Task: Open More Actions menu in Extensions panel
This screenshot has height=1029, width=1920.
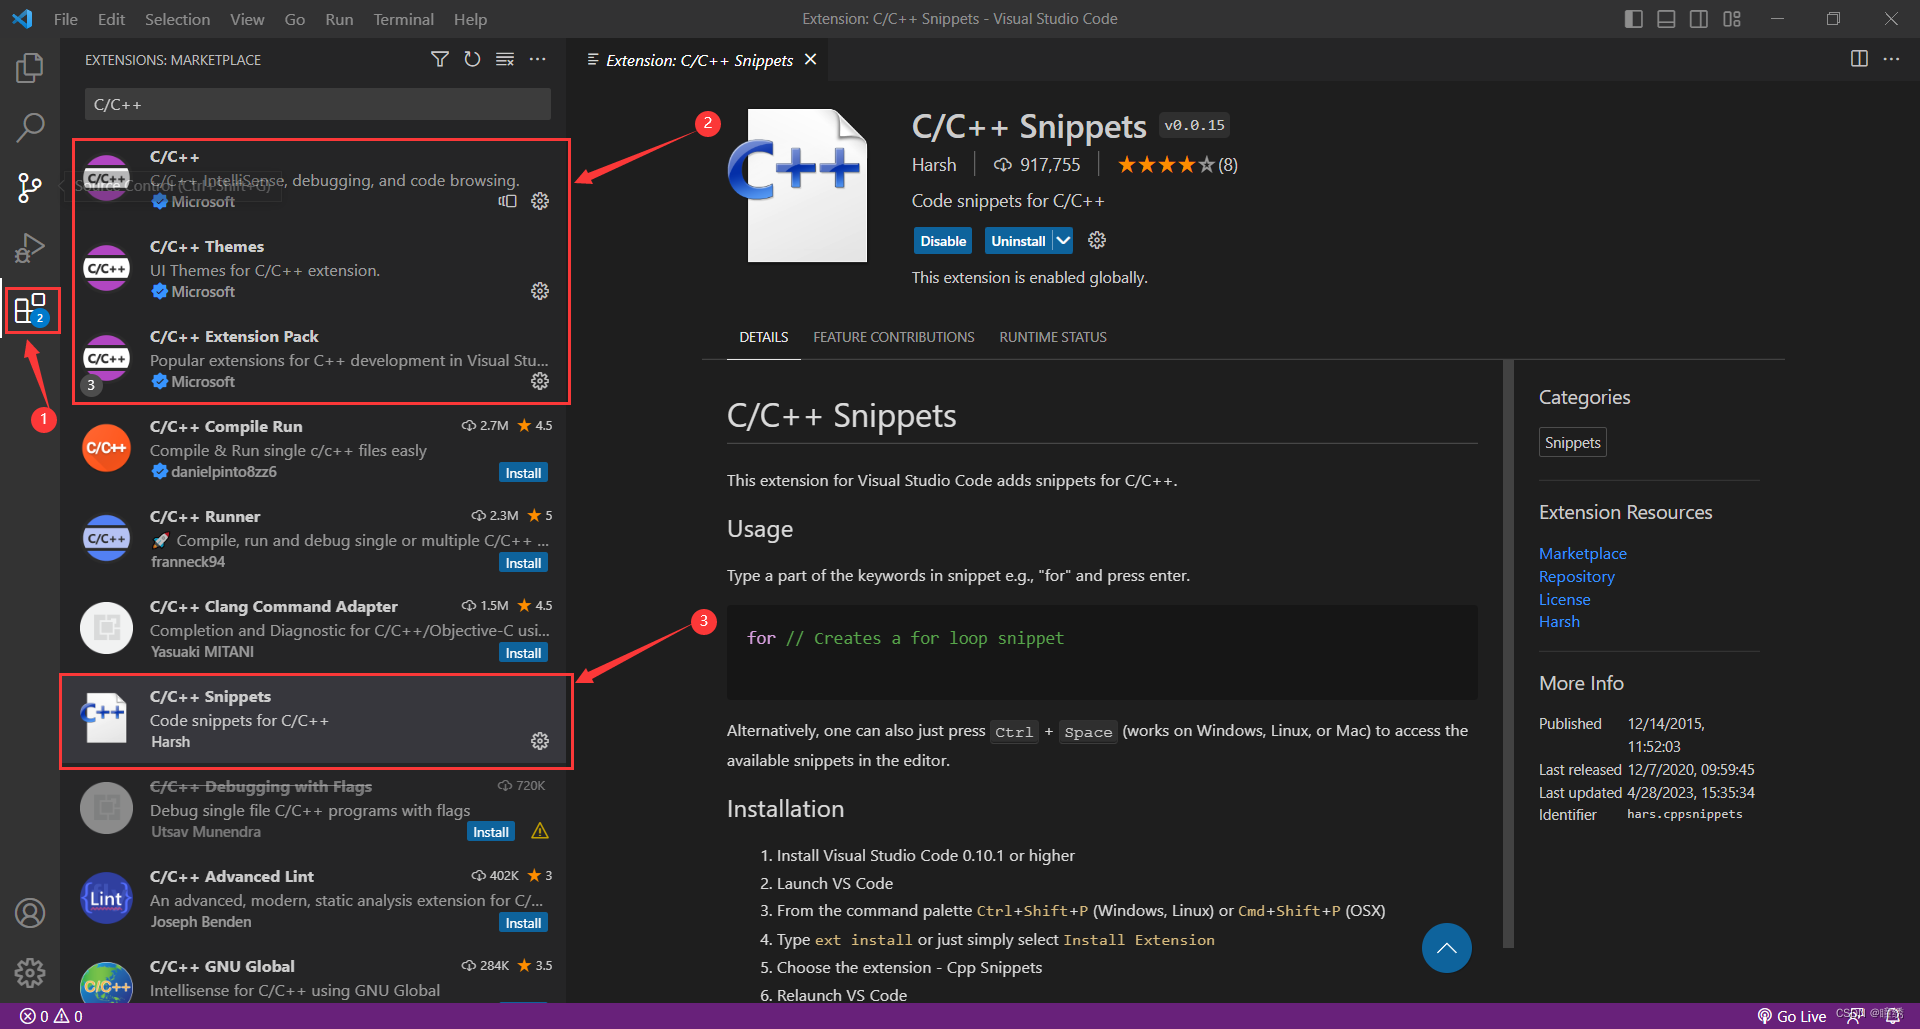Action: pyautogui.click(x=538, y=59)
